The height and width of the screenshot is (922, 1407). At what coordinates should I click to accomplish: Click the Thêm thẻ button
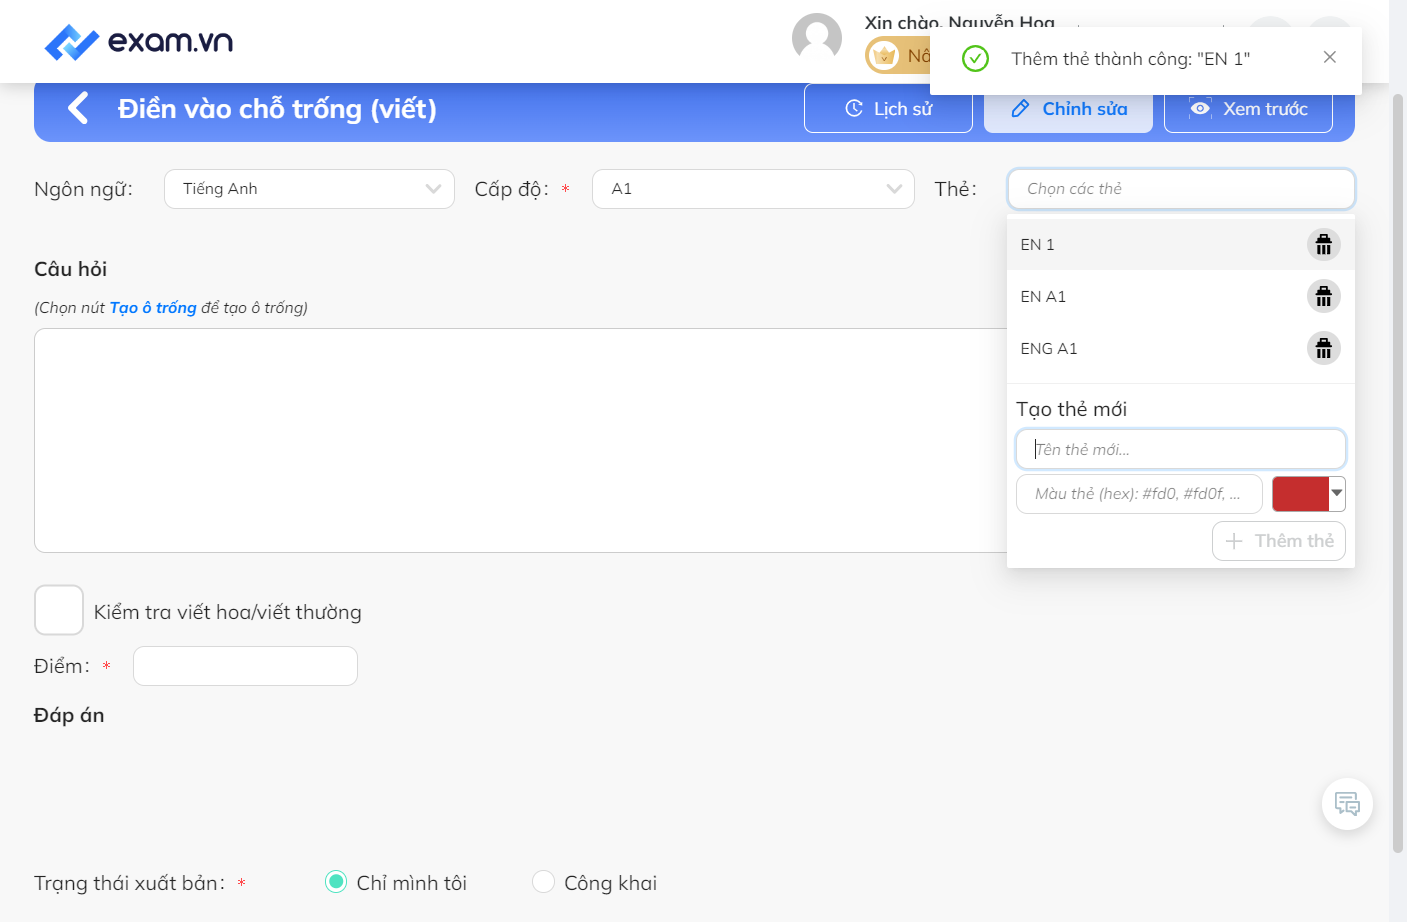click(x=1279, y=541)
